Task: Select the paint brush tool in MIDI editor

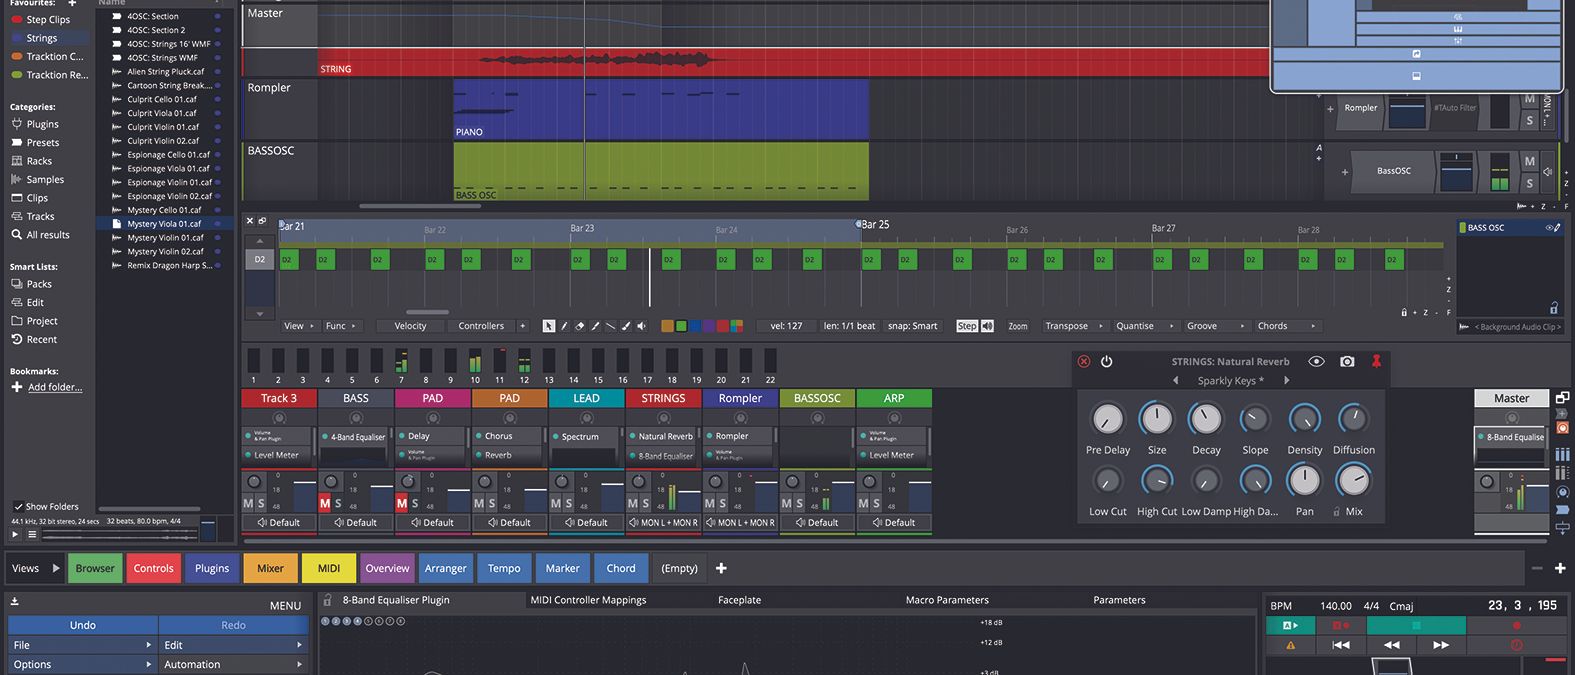Action: tap(626, 326)
